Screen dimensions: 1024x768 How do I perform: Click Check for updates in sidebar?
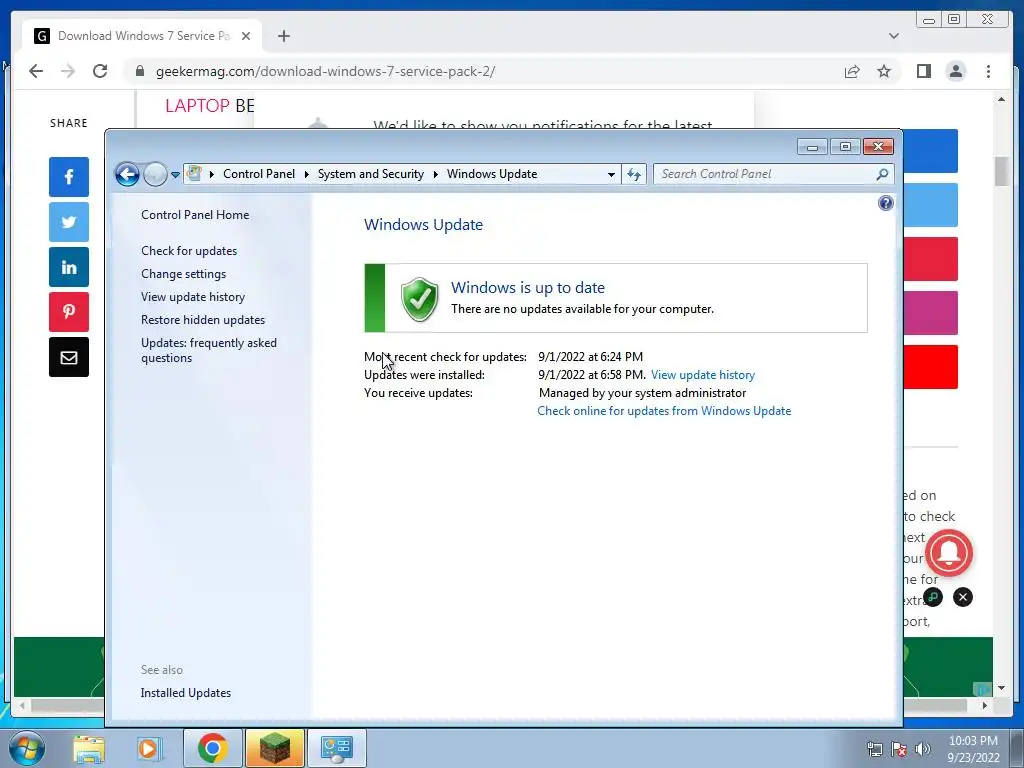(x=189, y=251)
